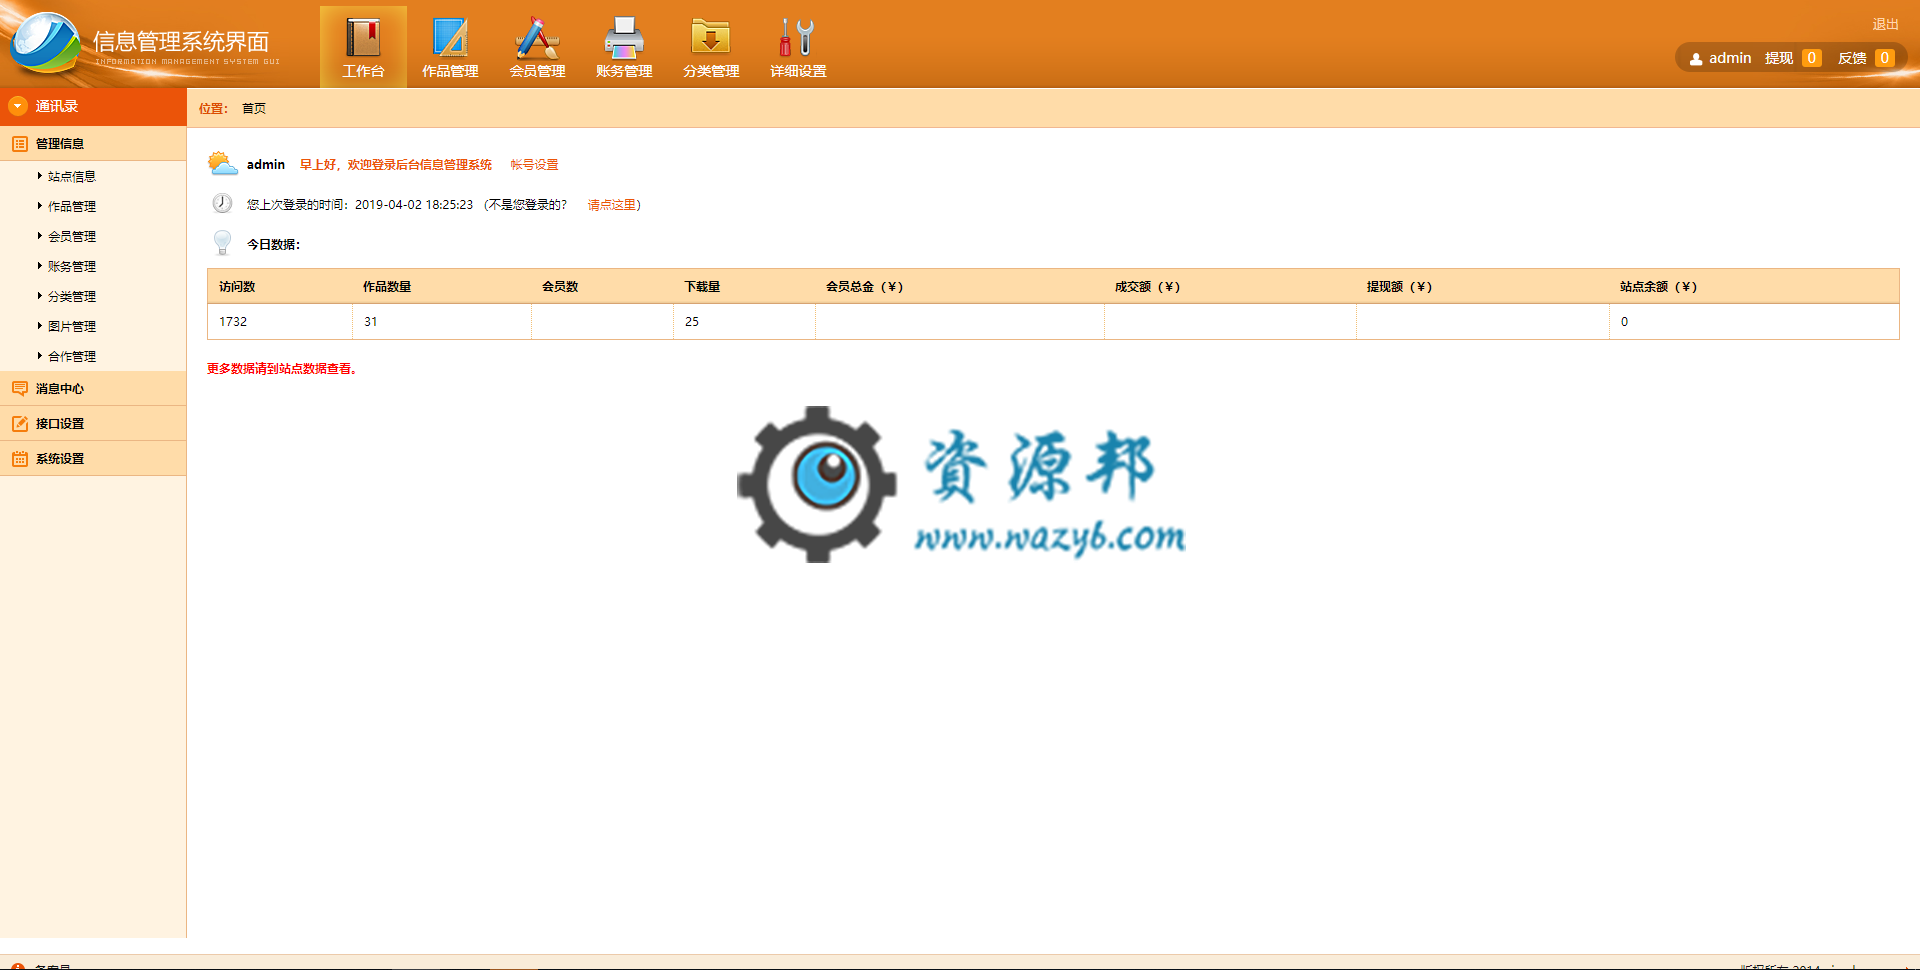Click the 31 works count cell

[x=442, y=322]
